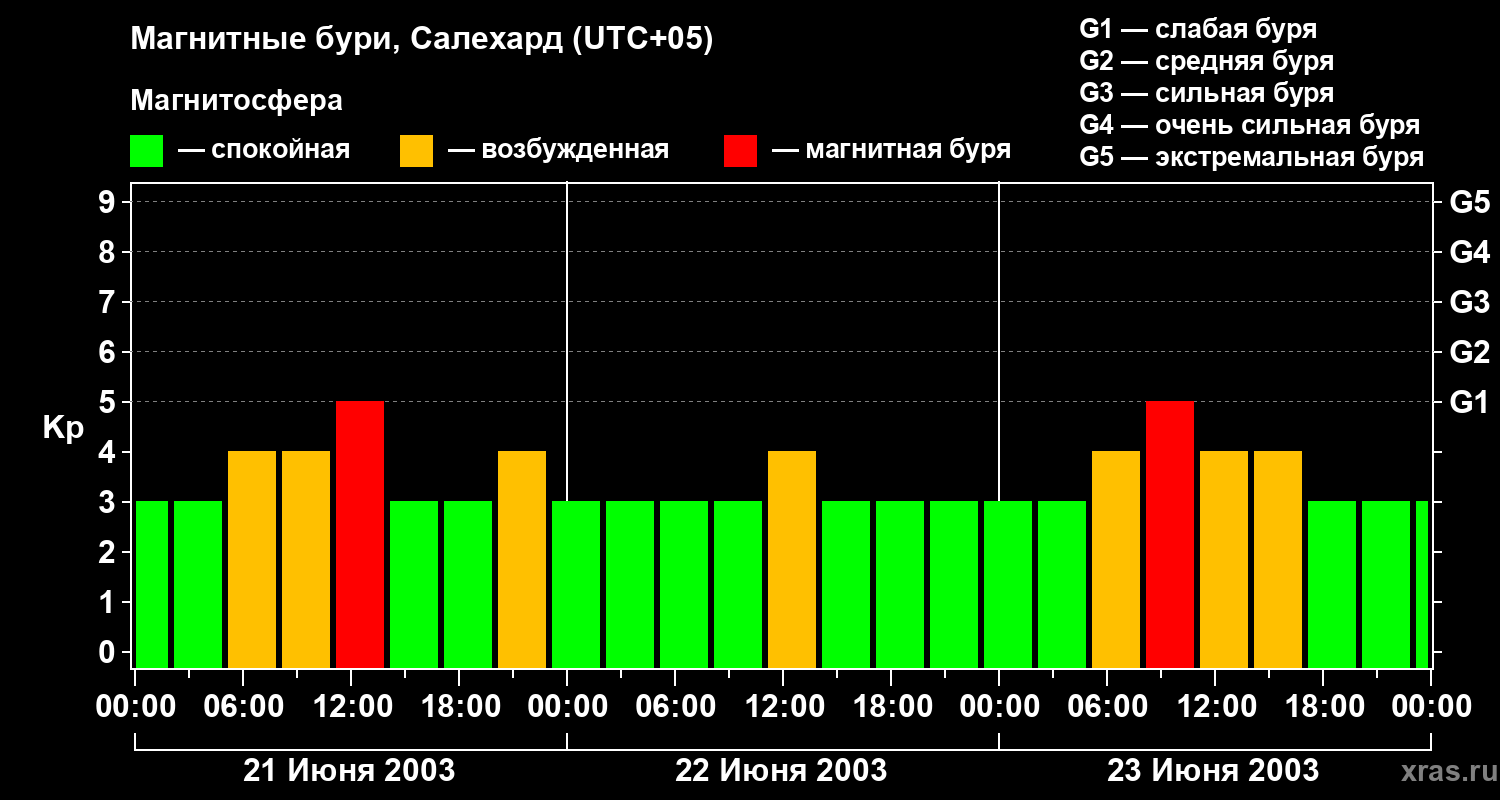Viewport: 1500px width, 800px height.
Task: Click the 'Магнитосфера' heading
Action: tap(237, 101)
